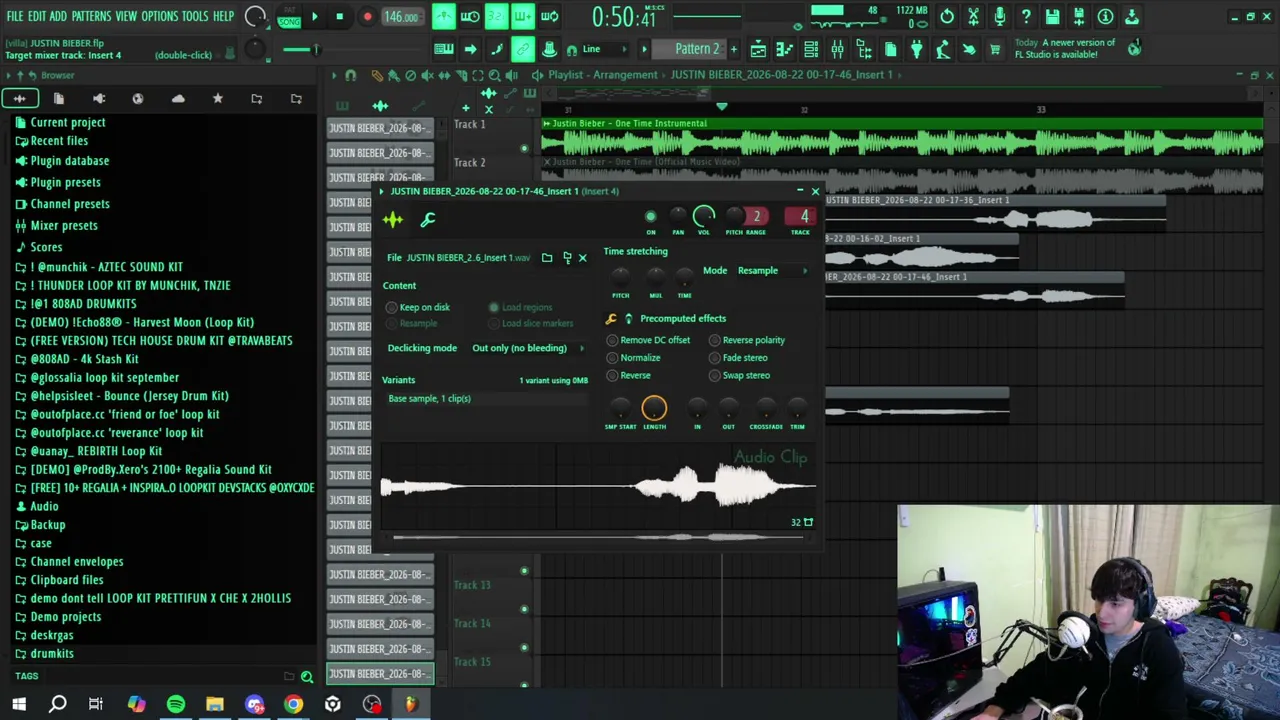Click the playlist draw pencil tool
Viewport: 1280px width, 720px height.
pos(377,75)
